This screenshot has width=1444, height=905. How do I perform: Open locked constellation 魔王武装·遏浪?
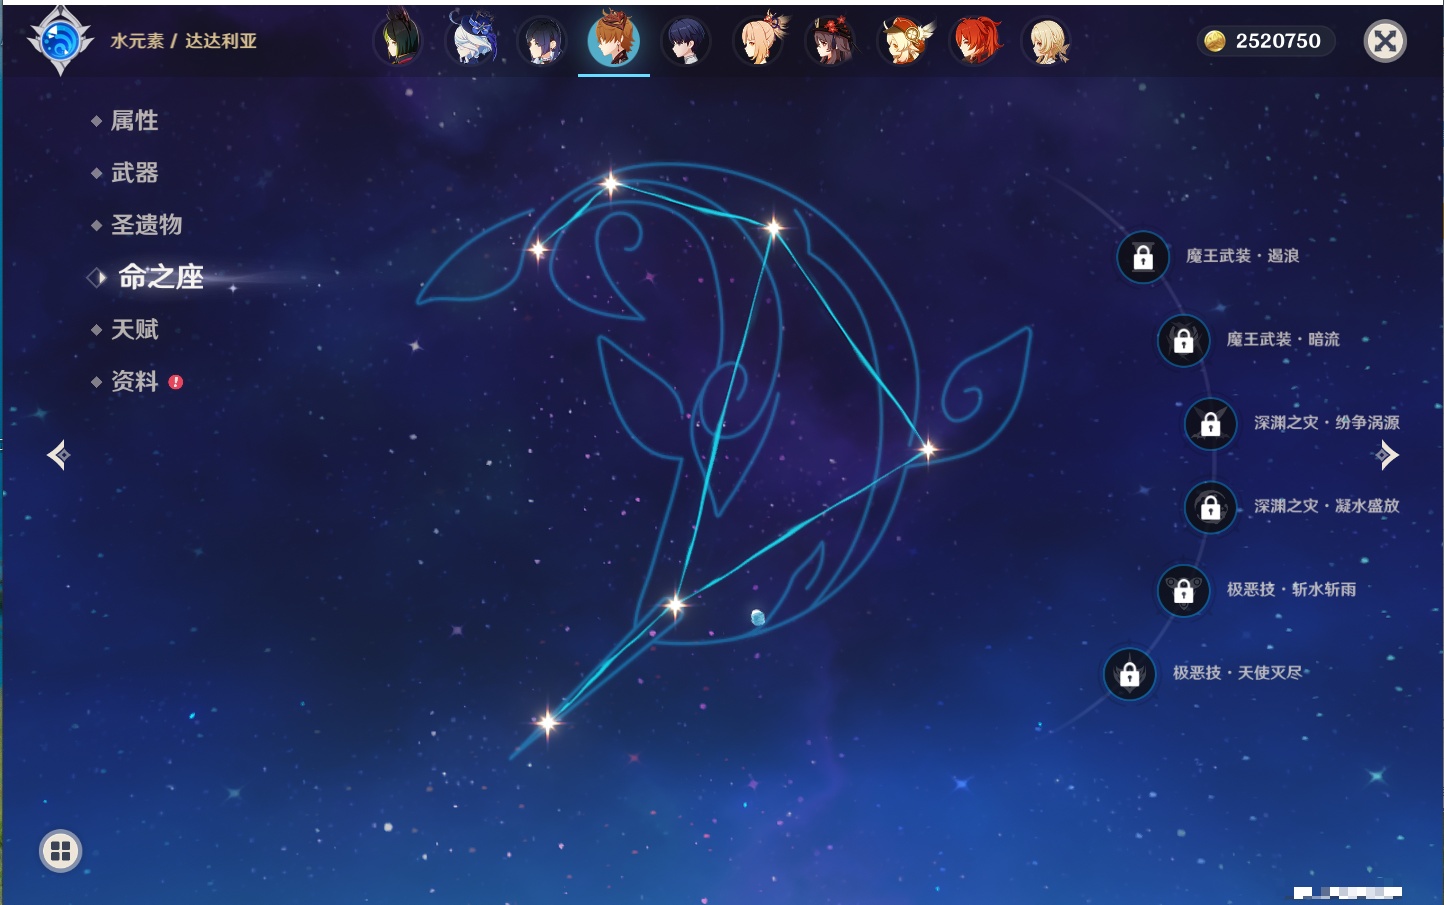click(x=1143, y=257)
